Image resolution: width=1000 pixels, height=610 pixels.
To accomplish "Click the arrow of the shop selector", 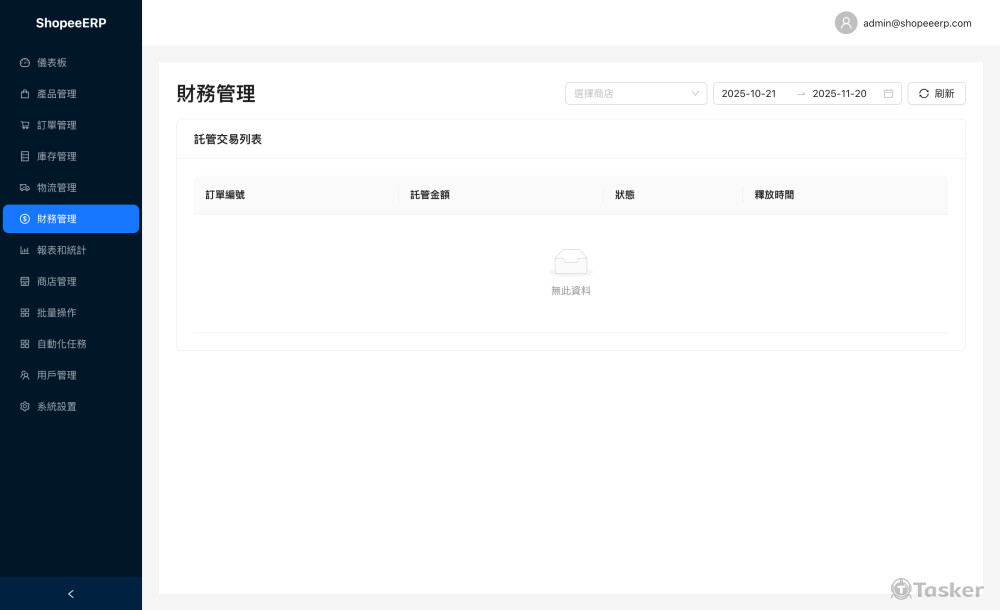I will point(696,94).
